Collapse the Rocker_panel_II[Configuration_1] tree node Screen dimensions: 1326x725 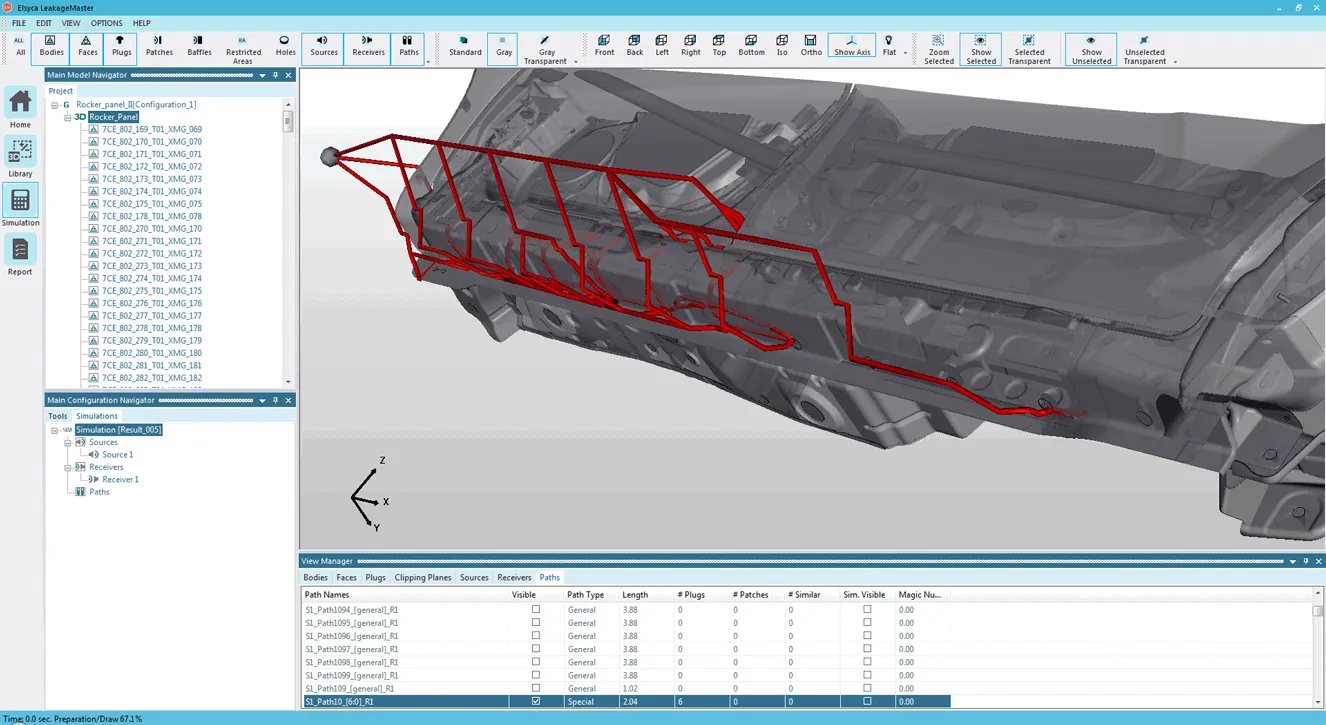pos(55,104)
